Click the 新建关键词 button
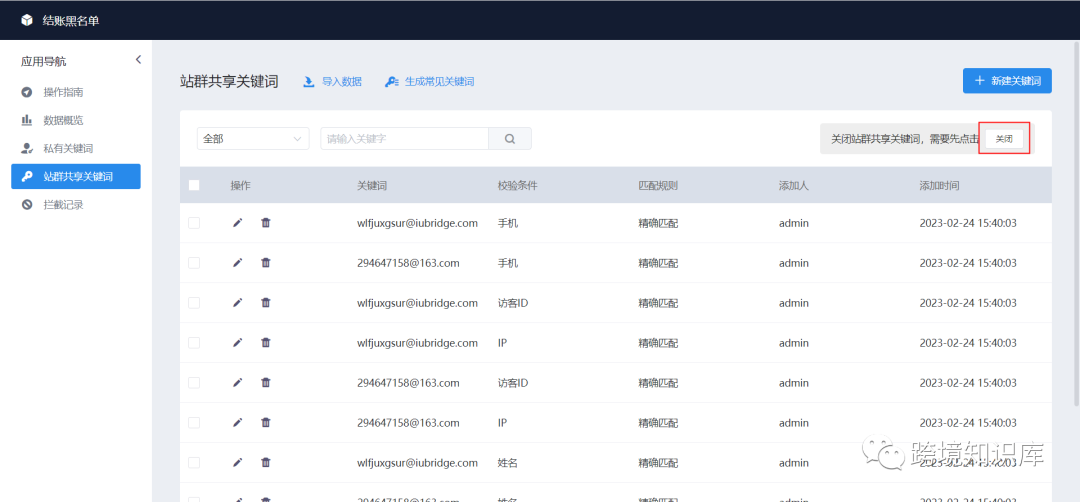The height and width of the screenshot is (502, 1080). pos(1007,81)
